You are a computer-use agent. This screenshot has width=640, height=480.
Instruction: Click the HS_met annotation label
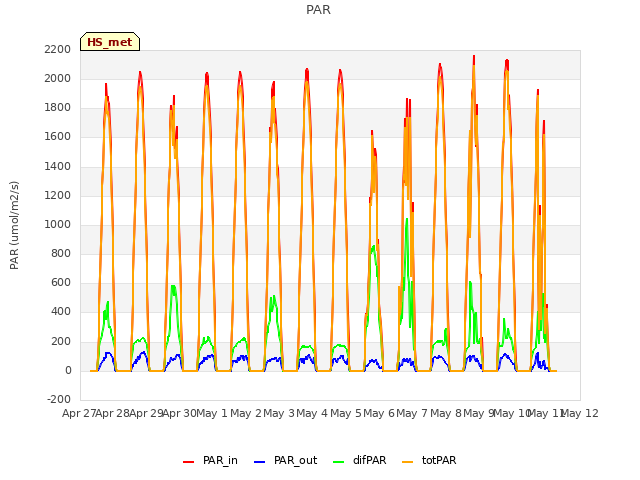[x=110, y=42]
